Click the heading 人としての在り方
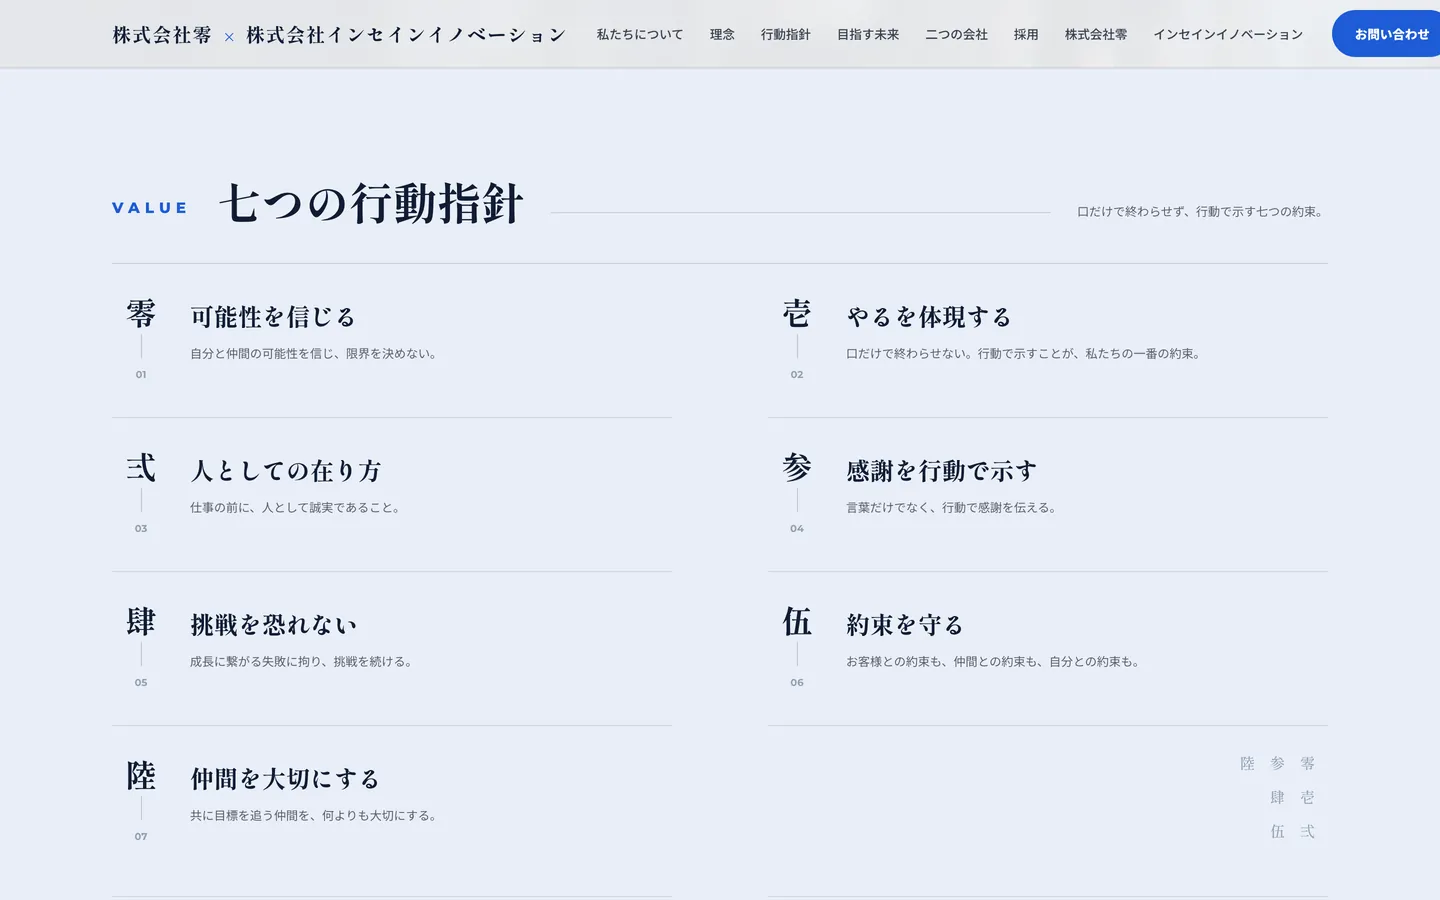This screenshot has height=900, width=1440. 286,471
